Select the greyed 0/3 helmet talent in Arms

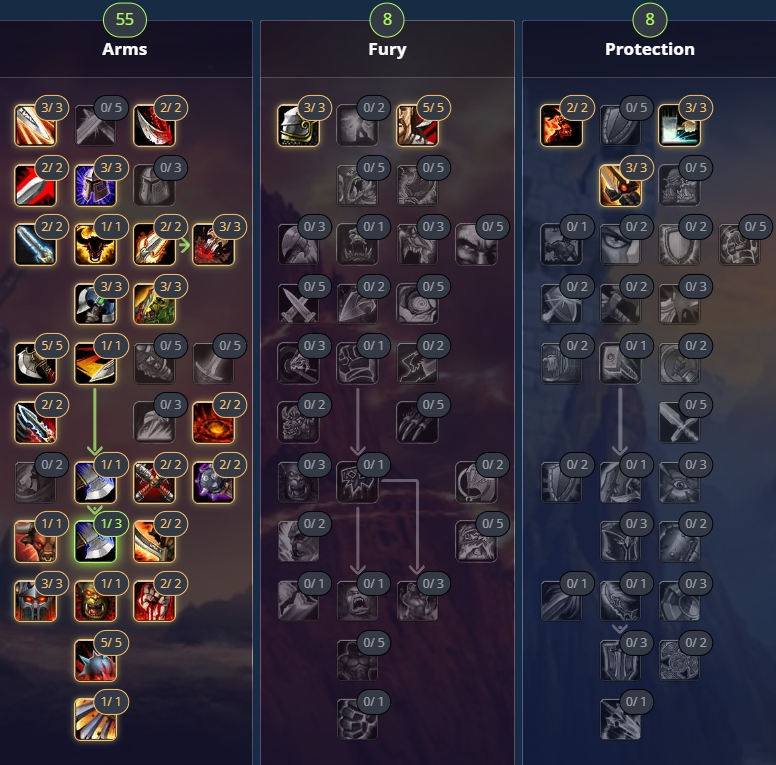pos(154,185)
